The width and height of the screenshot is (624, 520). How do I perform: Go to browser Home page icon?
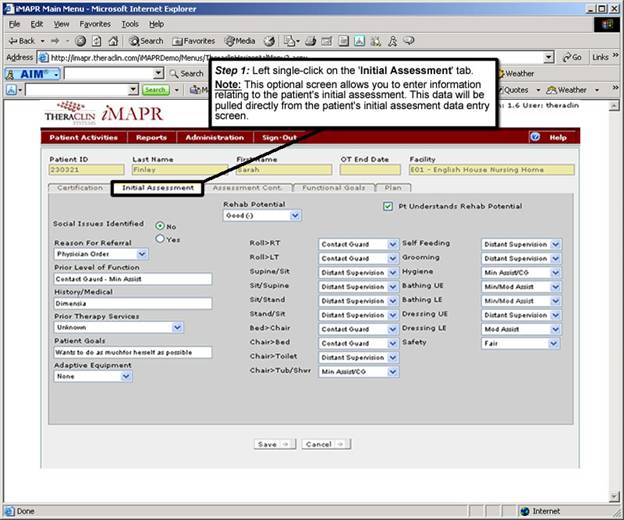tap(113, 41)
